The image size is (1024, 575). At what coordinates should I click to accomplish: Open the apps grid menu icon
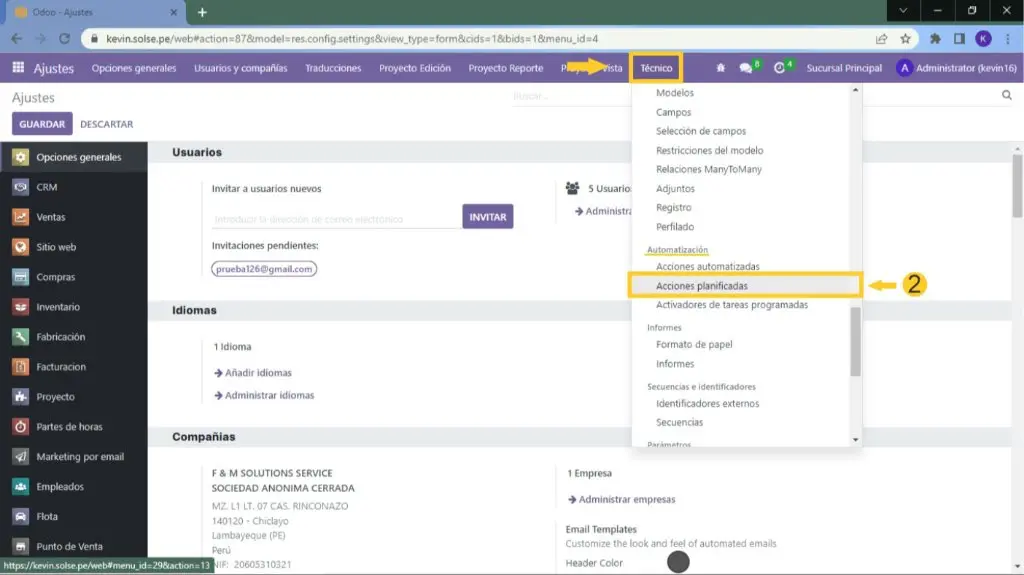click(18, 68)
